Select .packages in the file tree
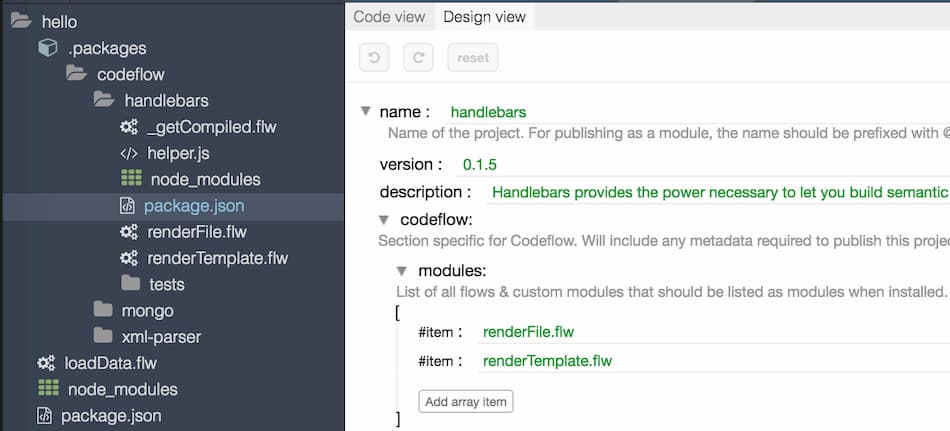The width and height of the screenshot is (950, 431). 107,48
